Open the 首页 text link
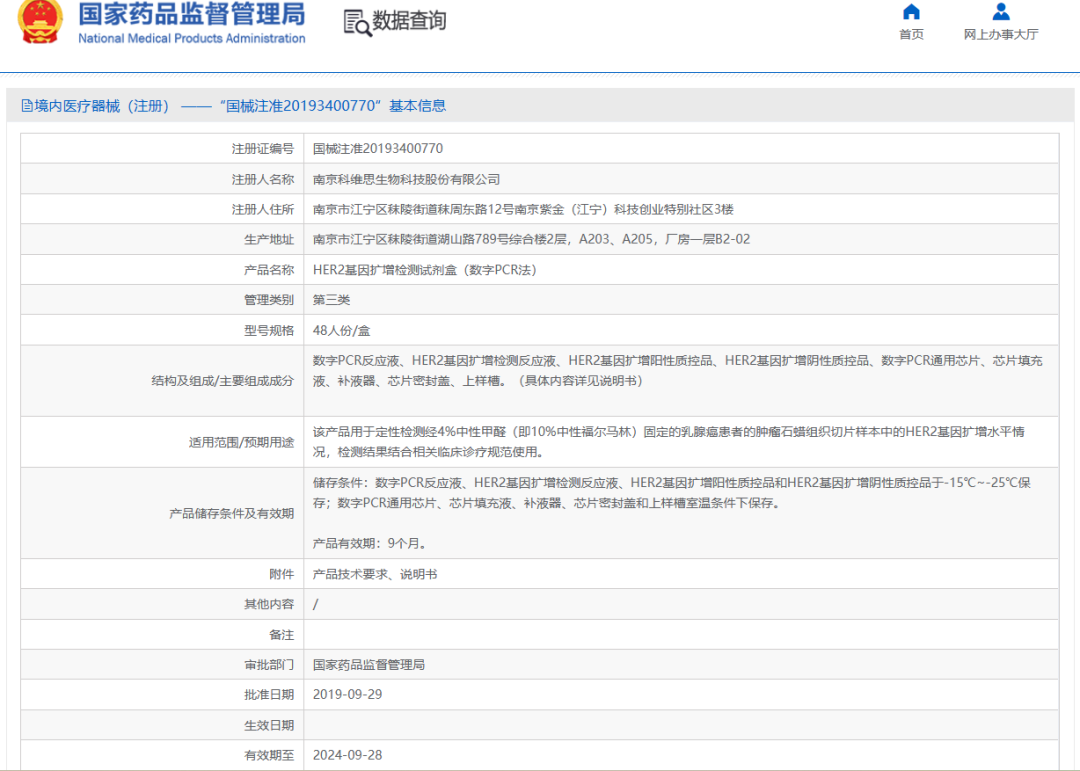Image resolution: width=1080 pixels, height=771 pixels. point(911,35)
